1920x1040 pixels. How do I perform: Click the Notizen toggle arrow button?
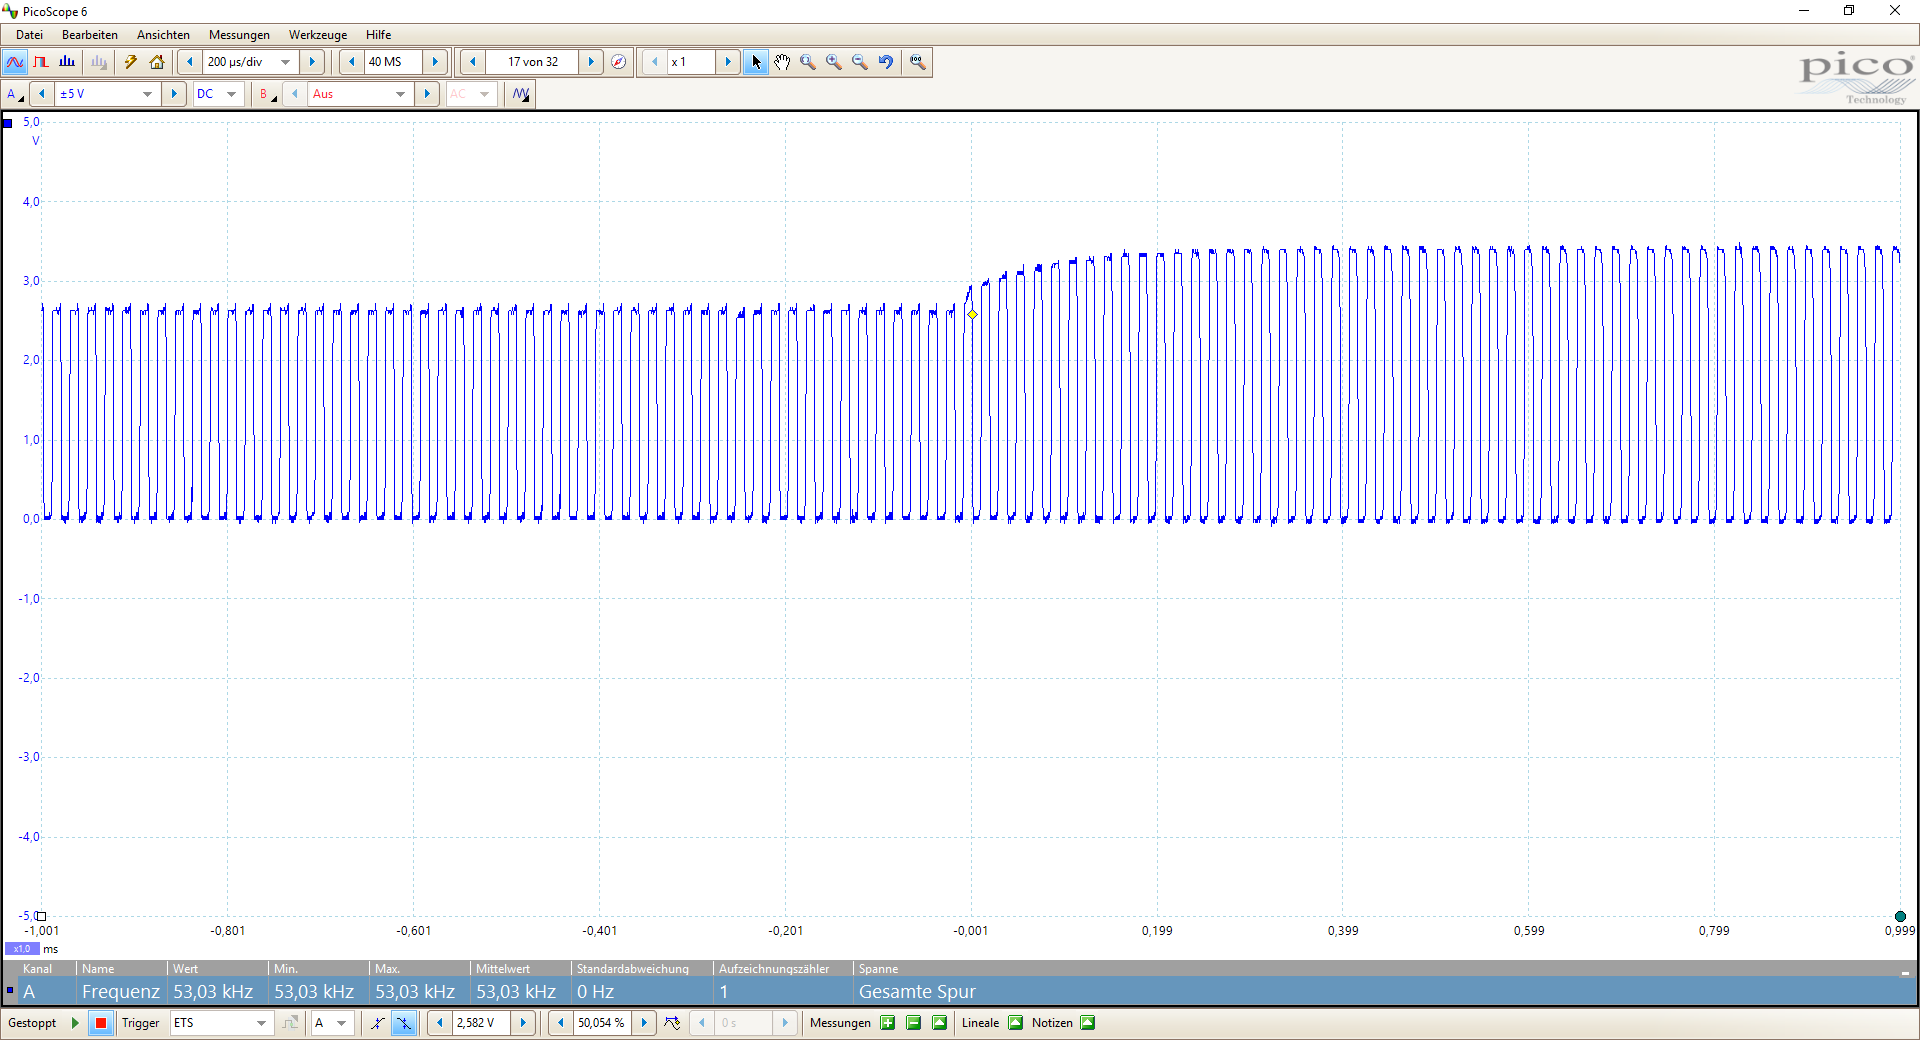point(1088,1023)
